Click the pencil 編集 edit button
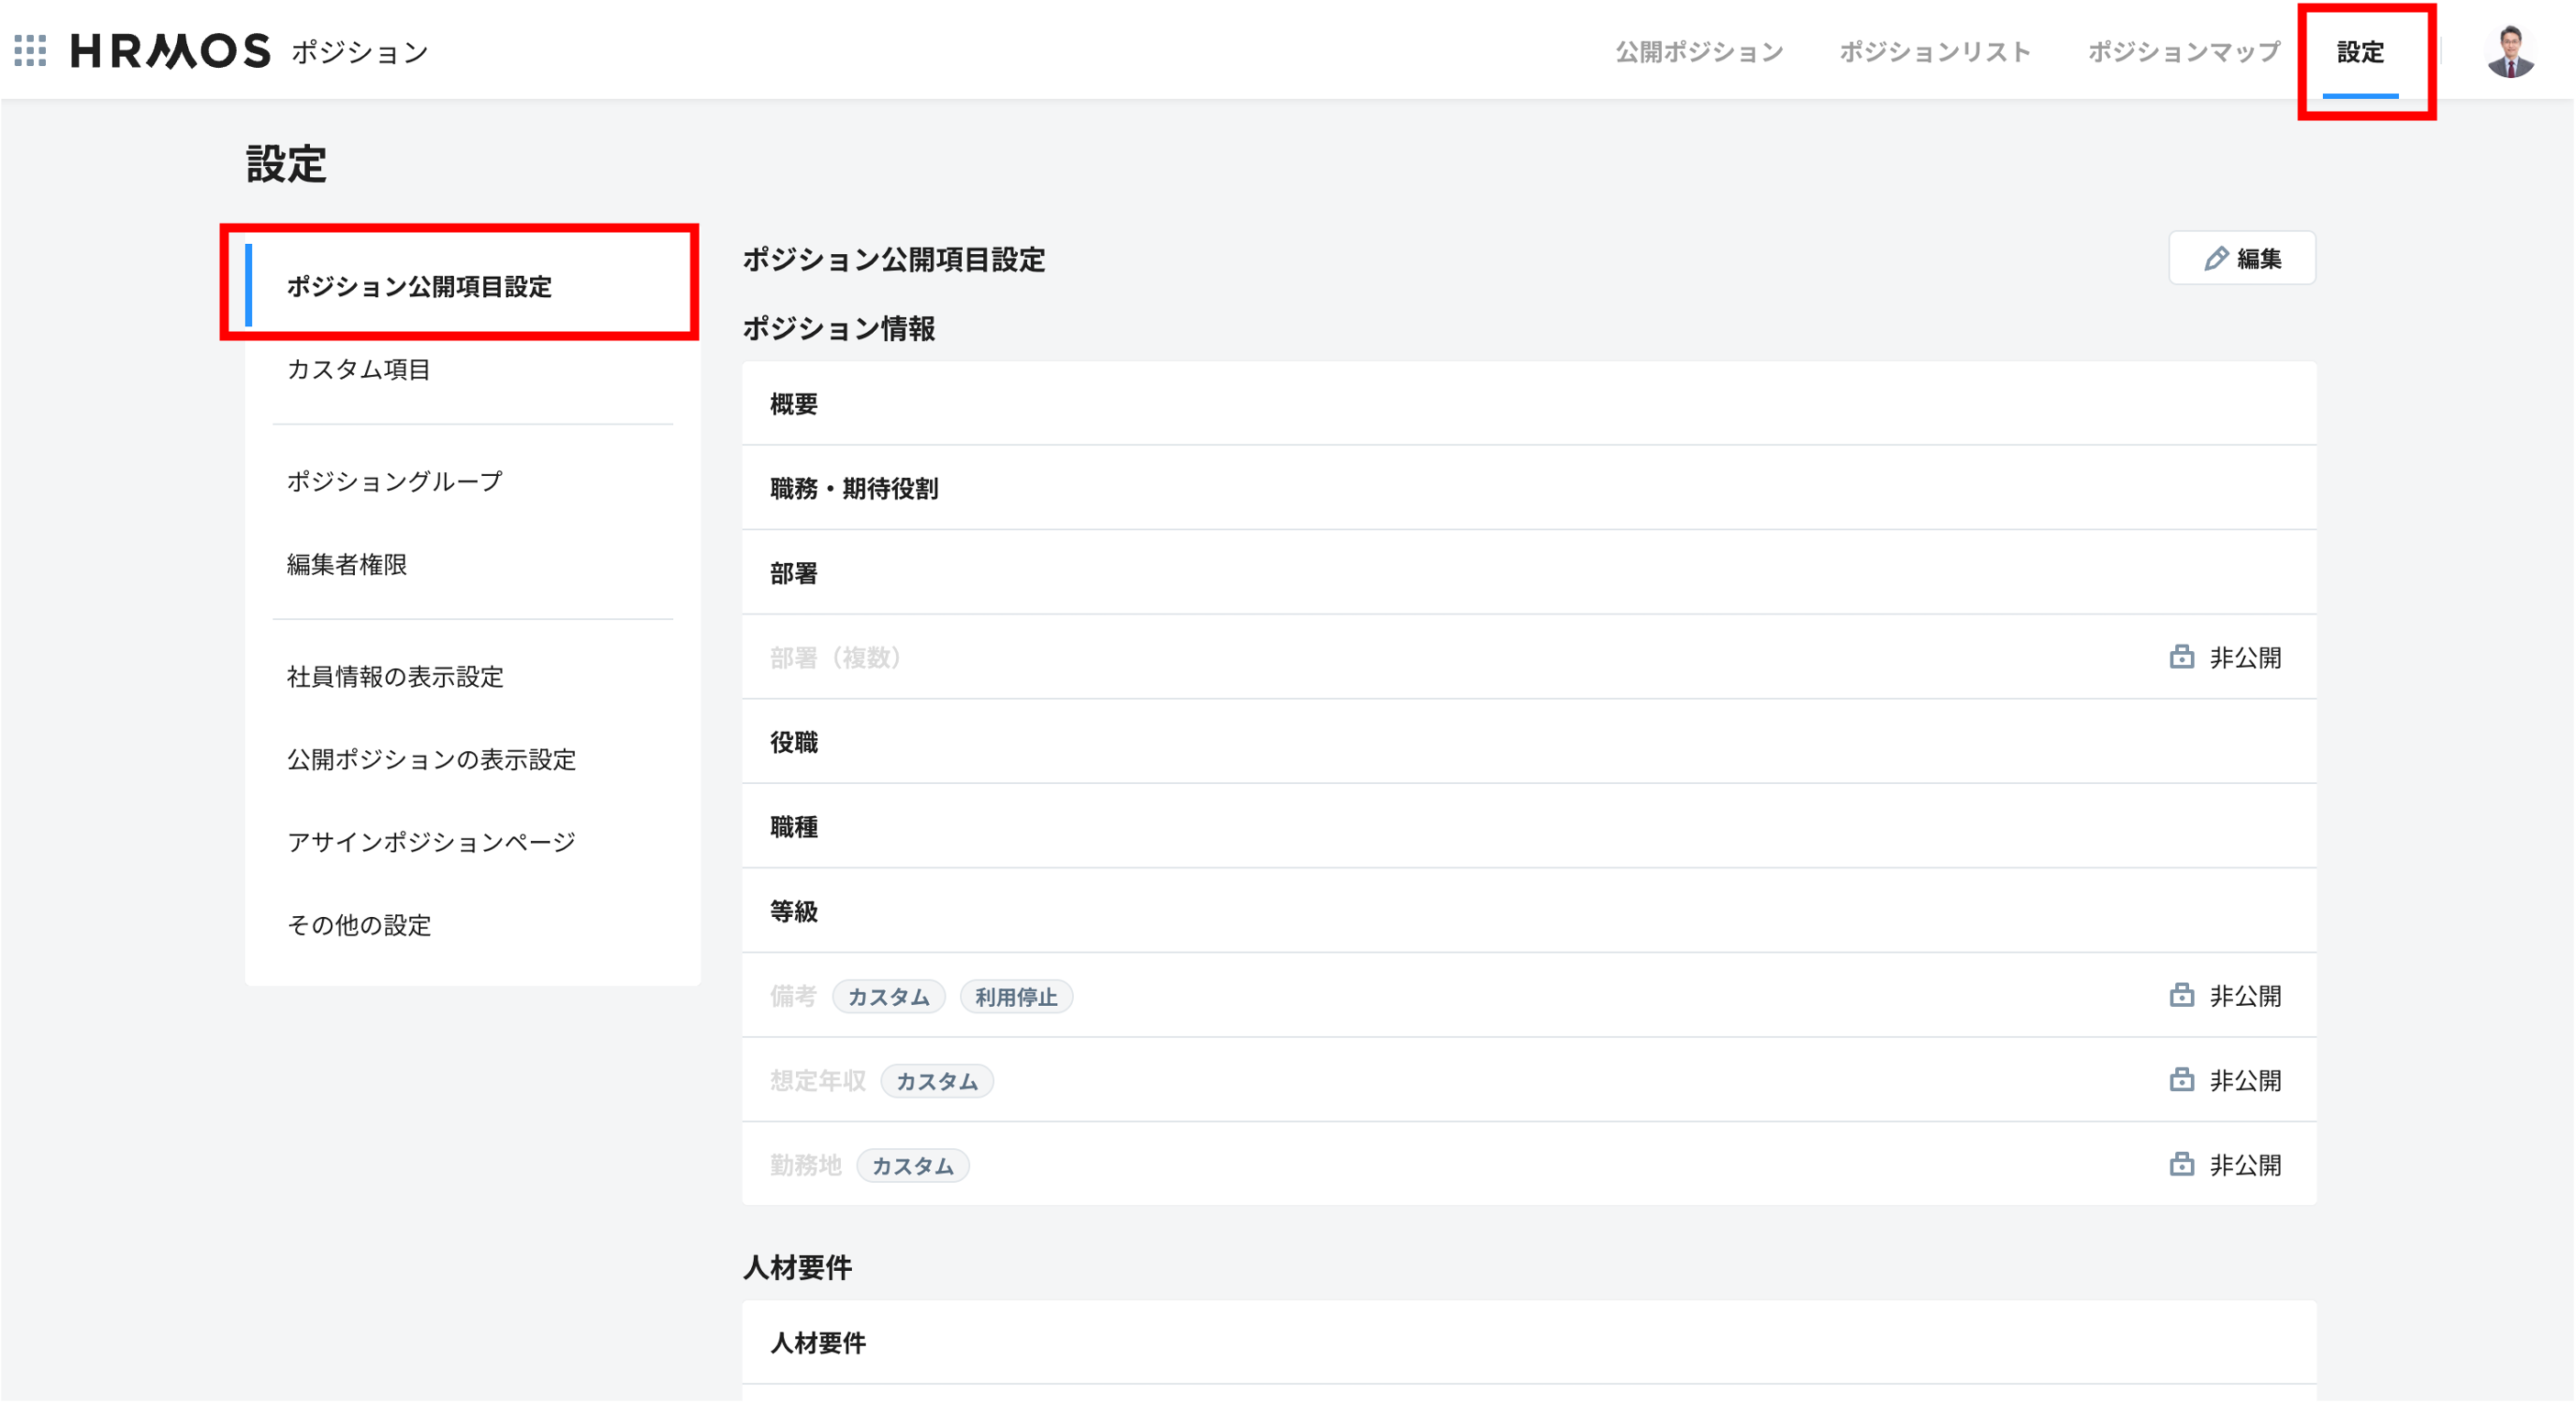The width and height of the screenshot is (2576, 1403). (x=2241, y=258)
